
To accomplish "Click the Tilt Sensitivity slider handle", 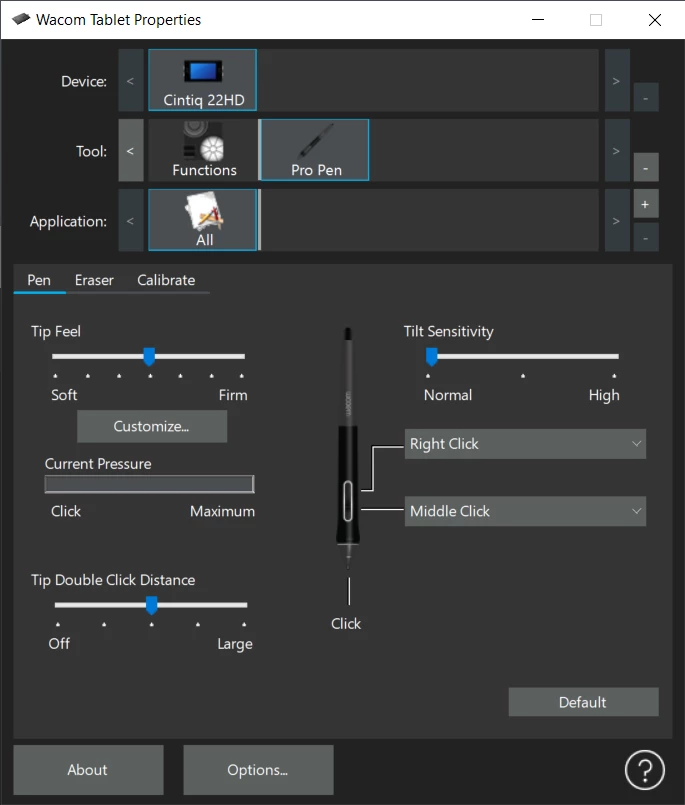I will point(432,356).
